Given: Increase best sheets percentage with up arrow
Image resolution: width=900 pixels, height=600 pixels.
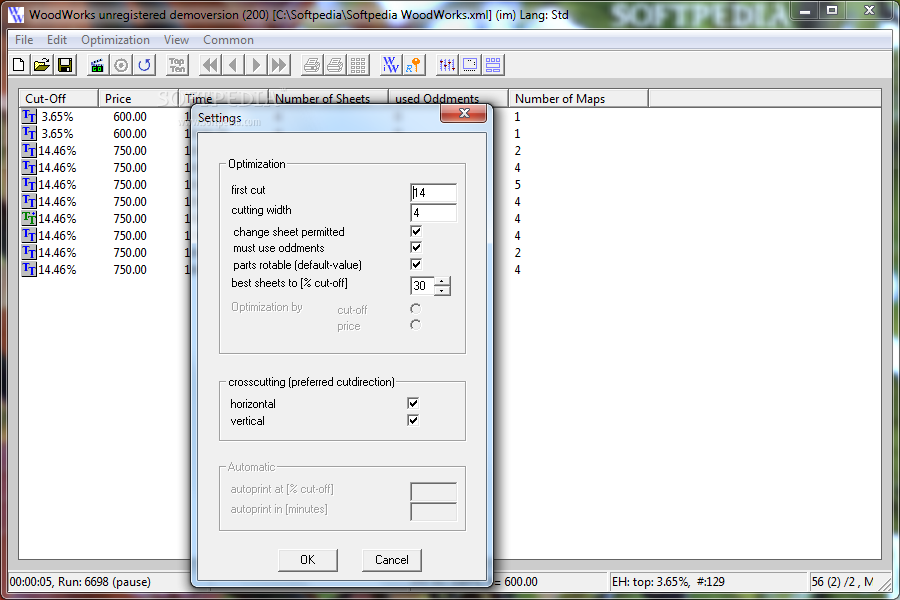Looking at the screenshot, I should pyautogui.click(x=441, y=281).
